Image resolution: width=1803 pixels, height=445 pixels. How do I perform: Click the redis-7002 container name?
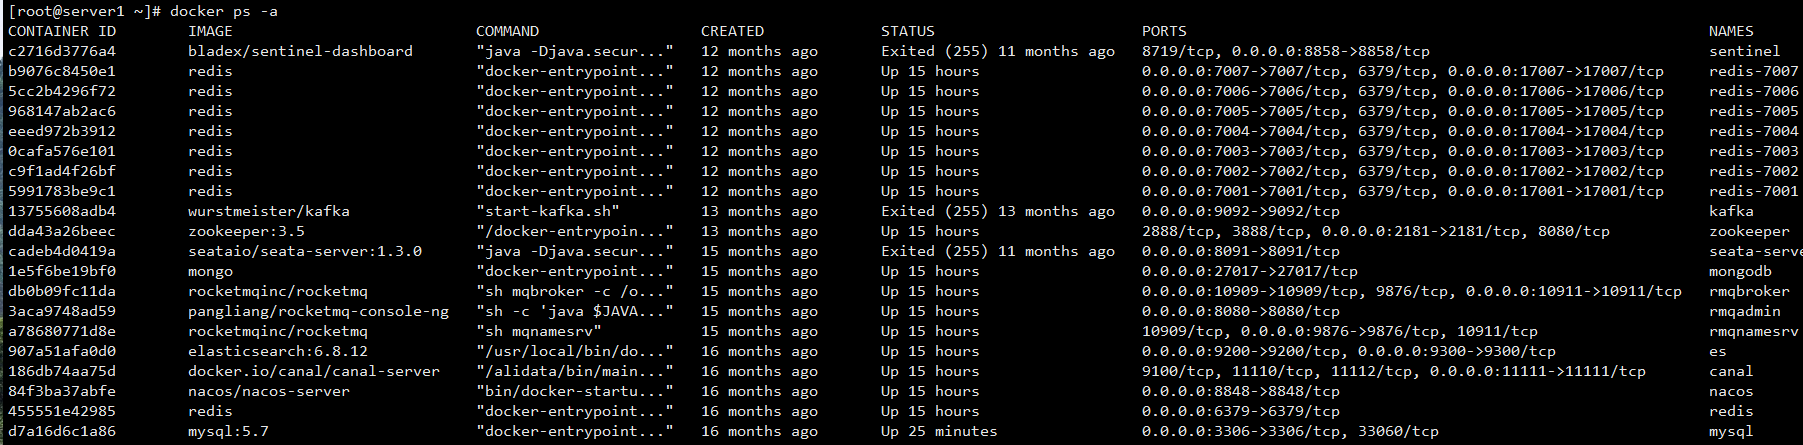coord(1754,171)
